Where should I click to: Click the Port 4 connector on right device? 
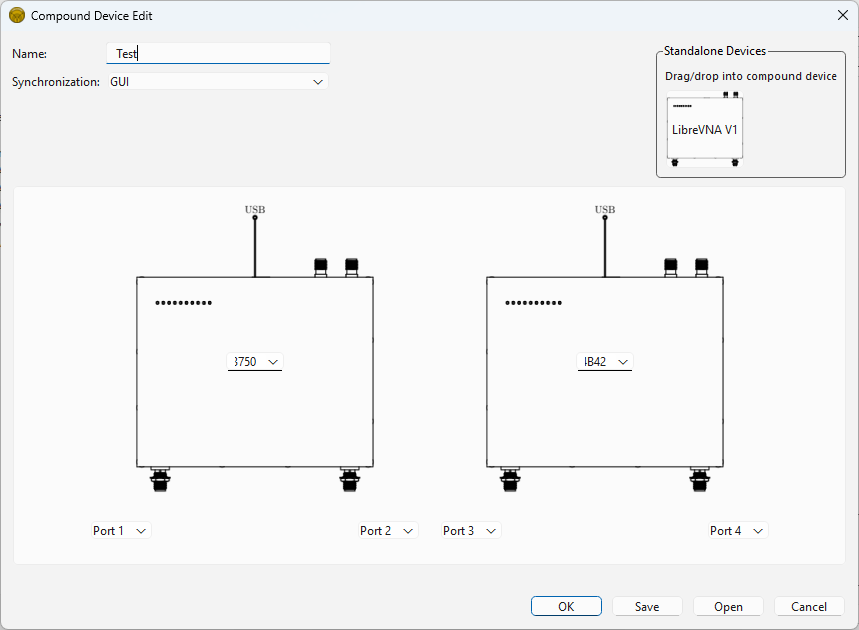coord(699,481)
